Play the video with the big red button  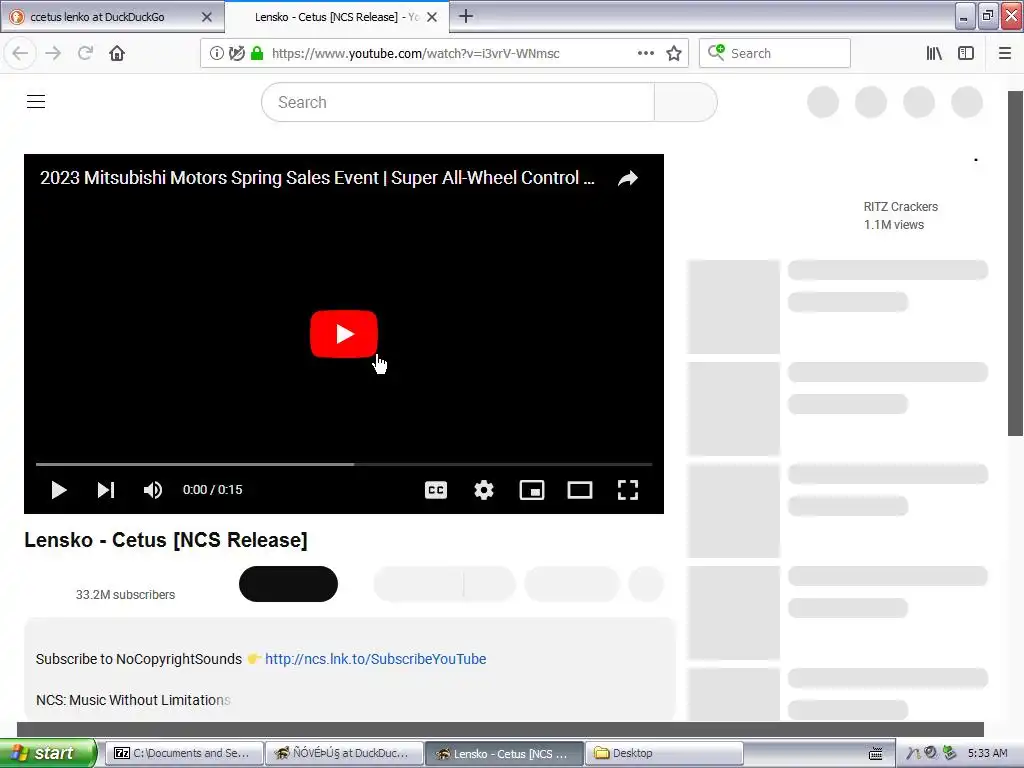pyautogui.click(x=344, y=334)
